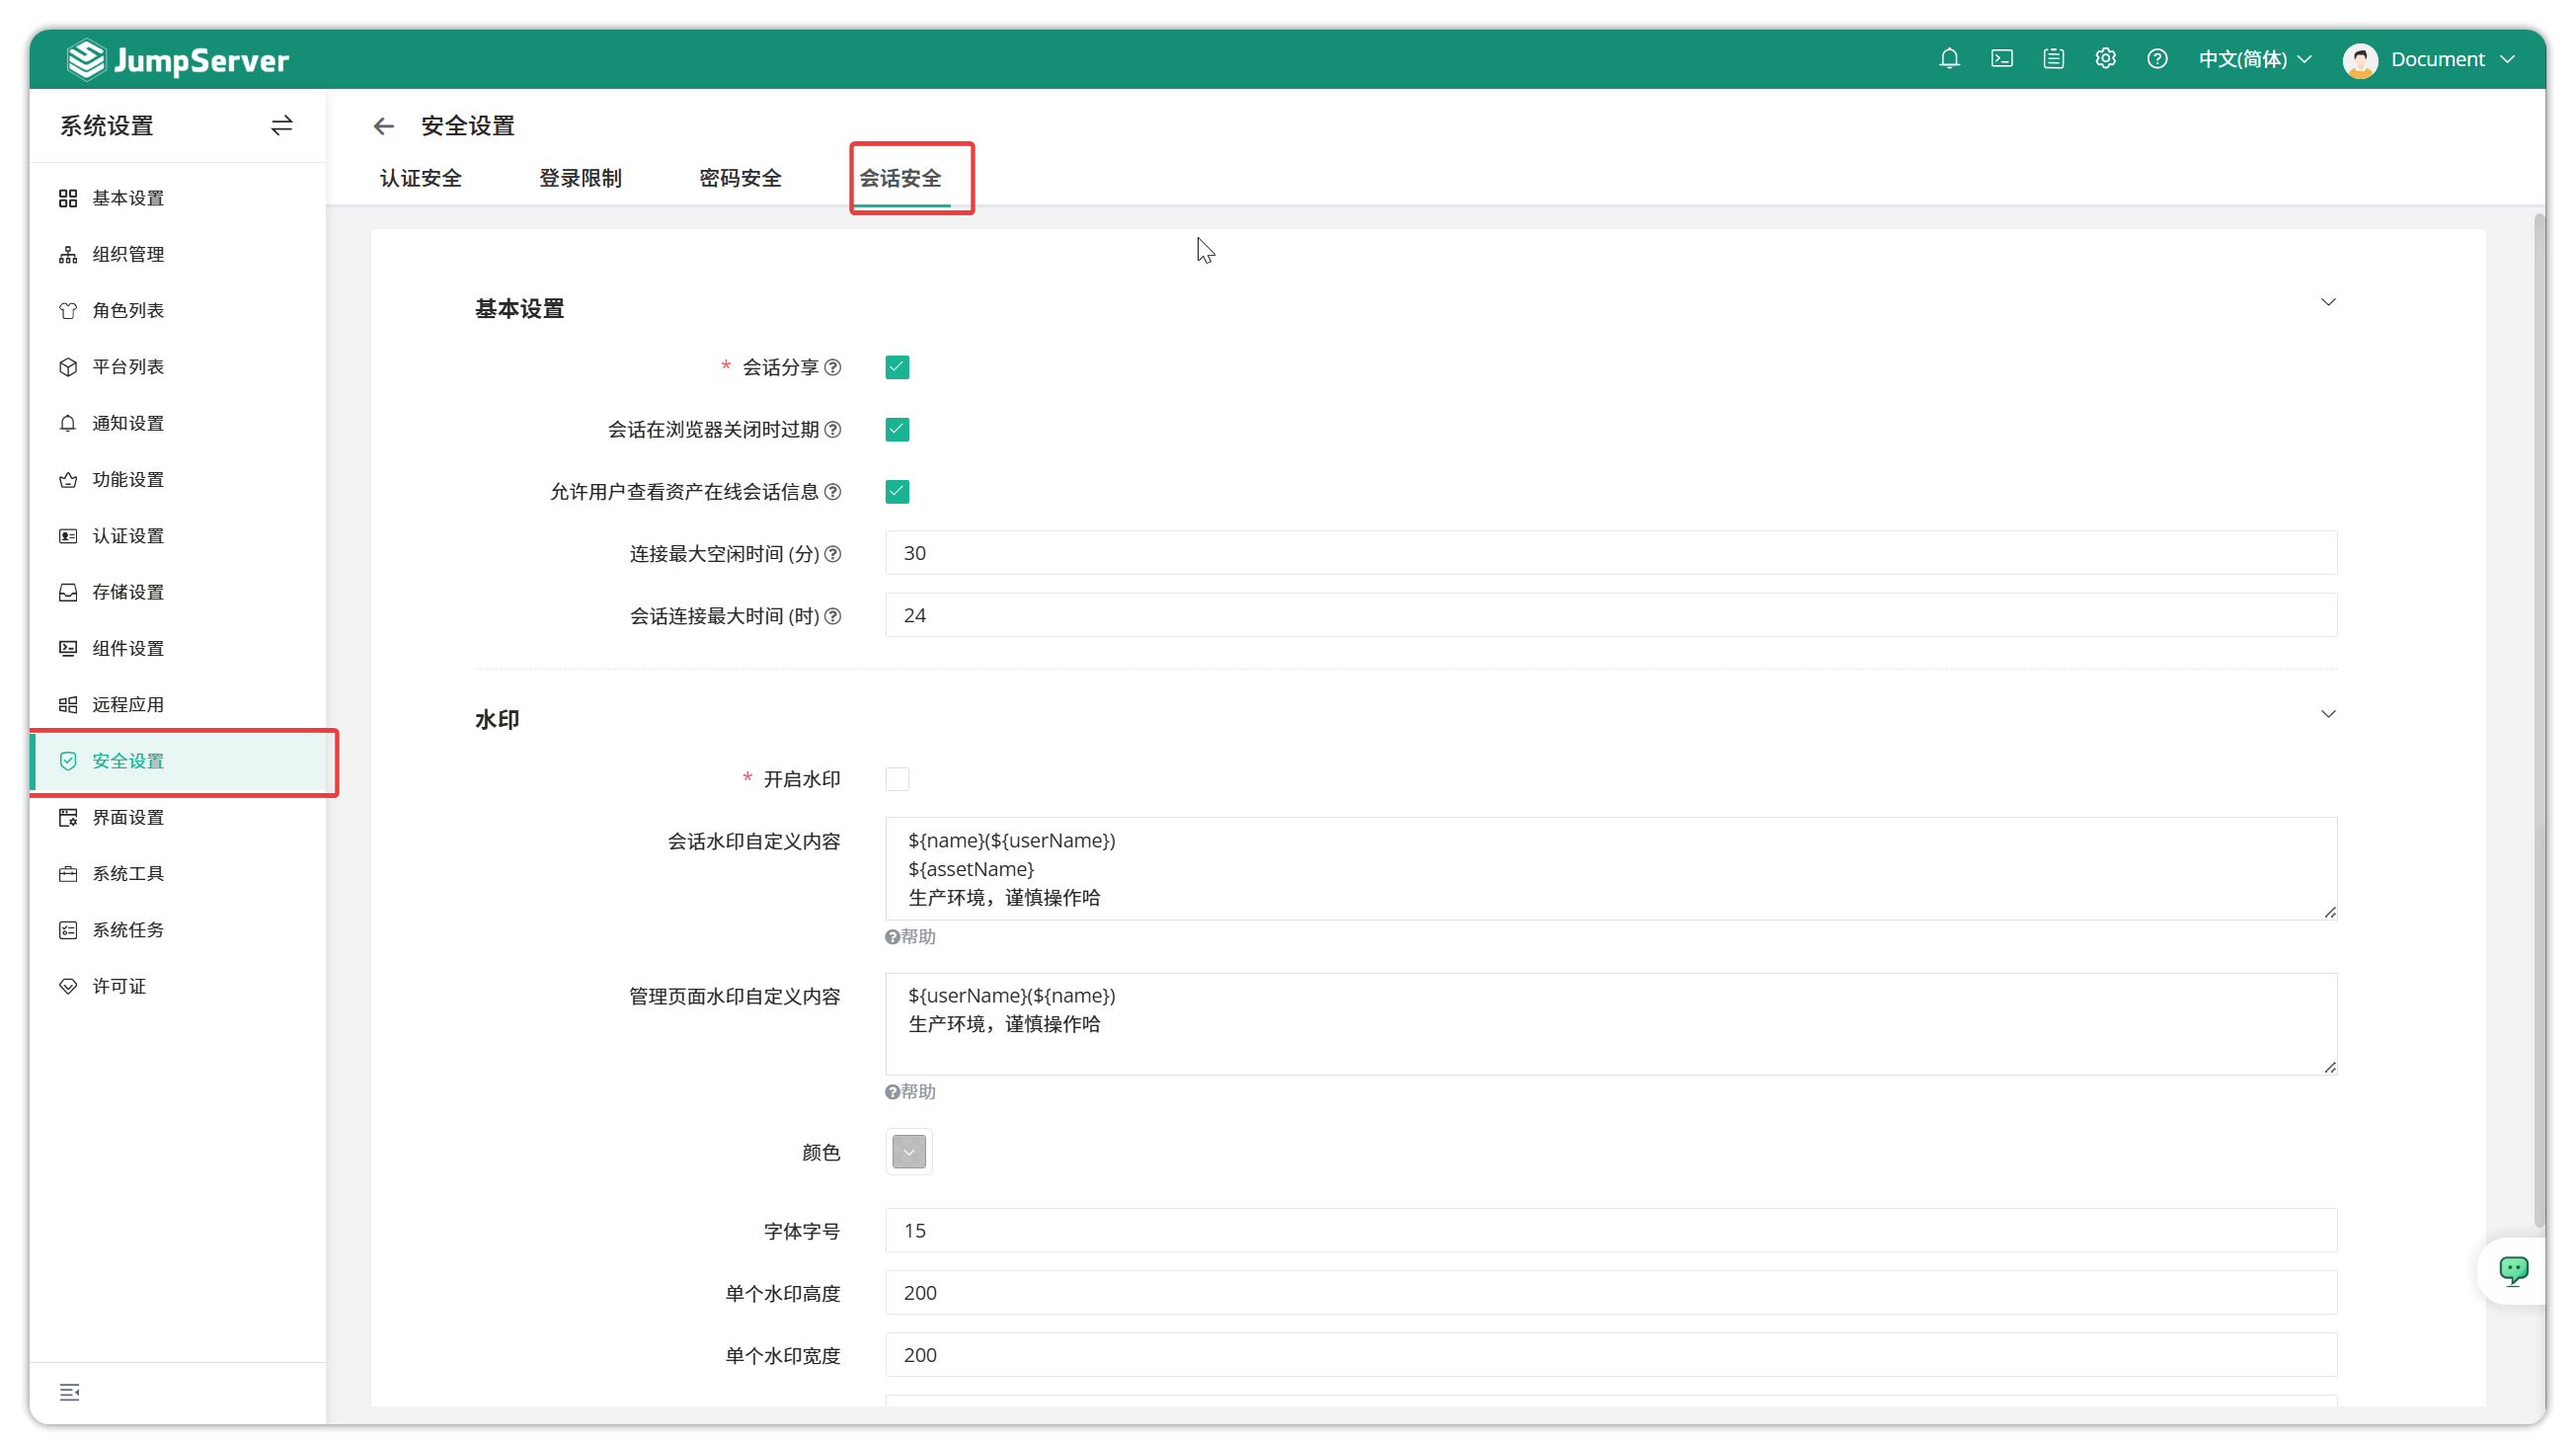The height and width of the screenshot is (1444, 2576).
Task: Enable the 开启水印 checkbox
Action: coord(896,779)
